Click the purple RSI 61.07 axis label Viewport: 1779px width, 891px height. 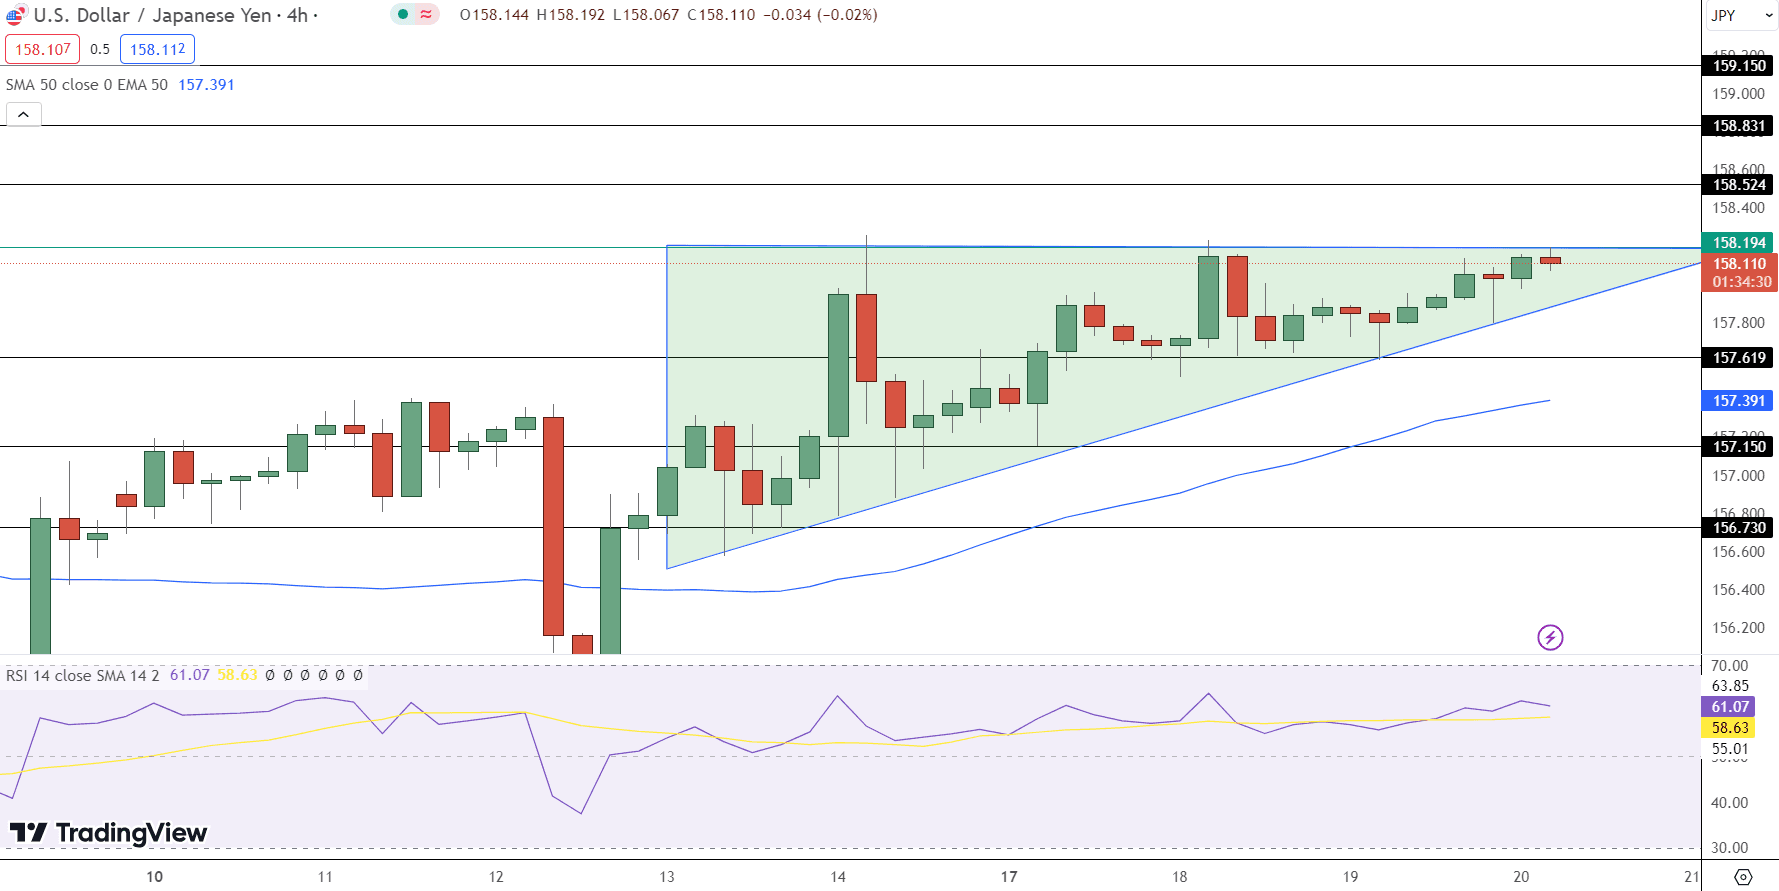(1730, 707)
